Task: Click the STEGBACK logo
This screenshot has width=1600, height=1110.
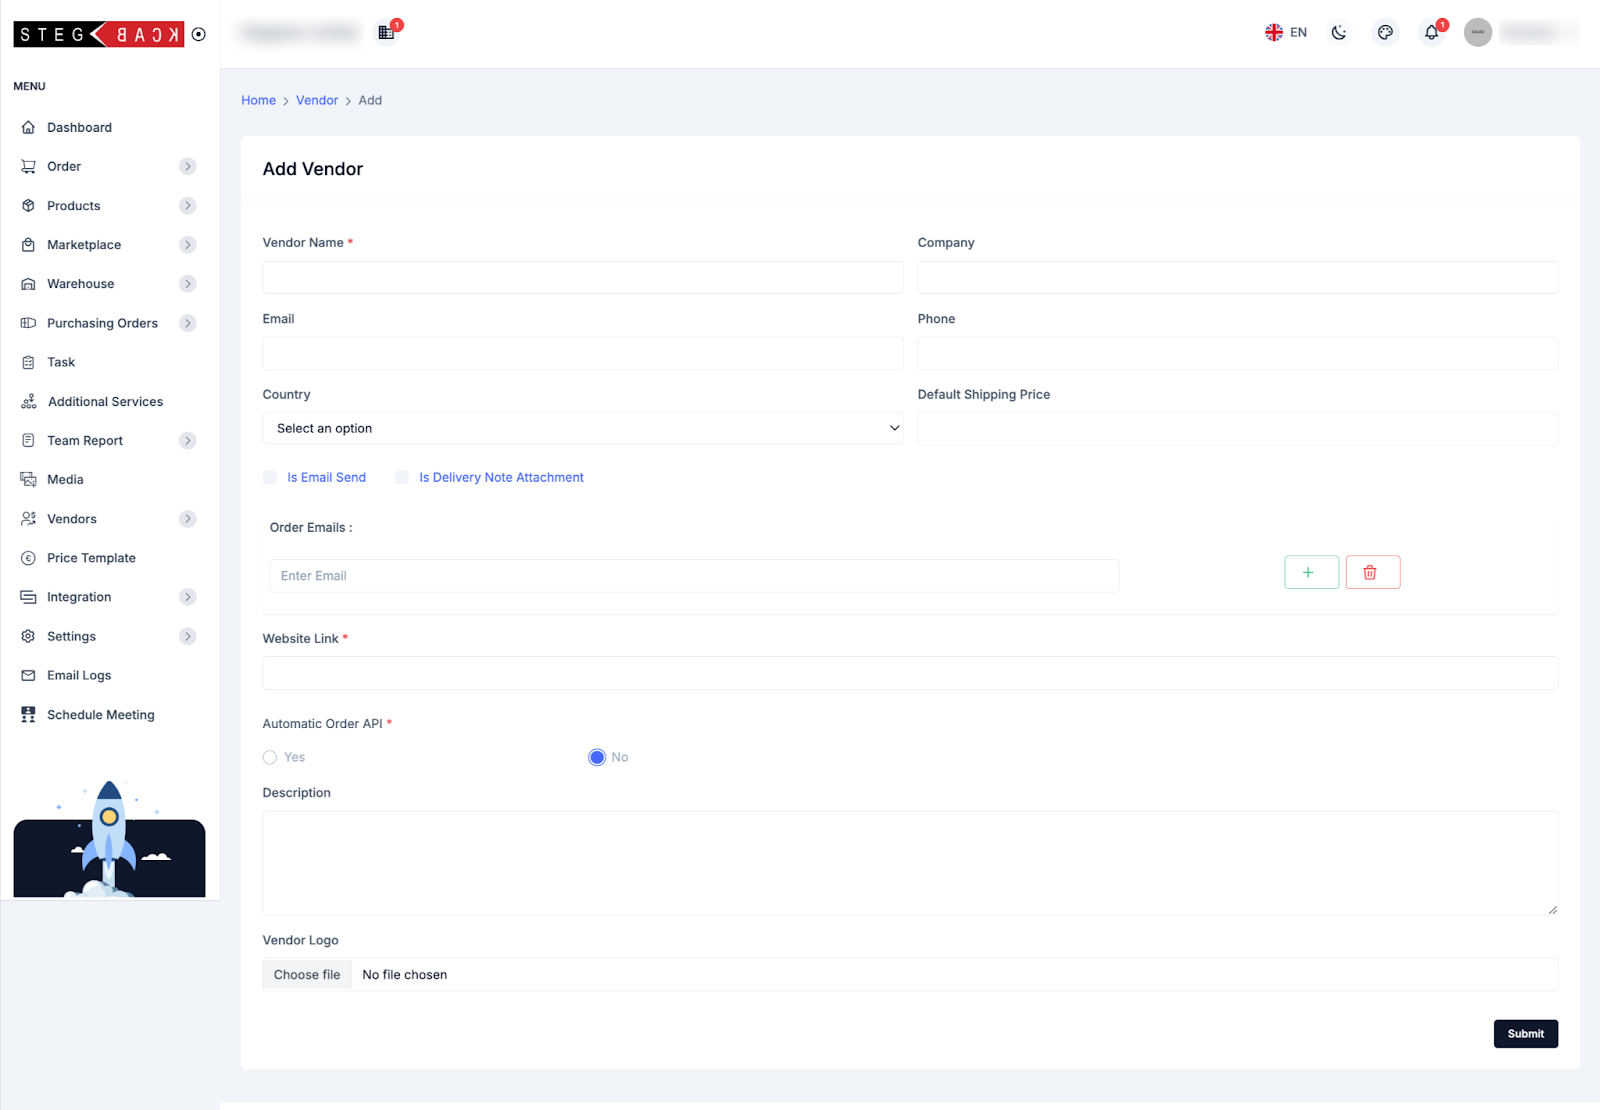Action: pos(98,34)
